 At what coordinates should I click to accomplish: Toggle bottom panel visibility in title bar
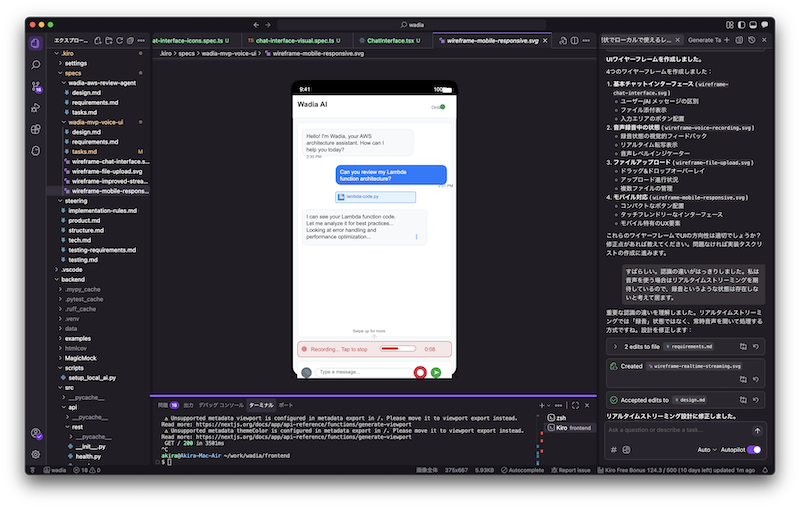(753, 24)
